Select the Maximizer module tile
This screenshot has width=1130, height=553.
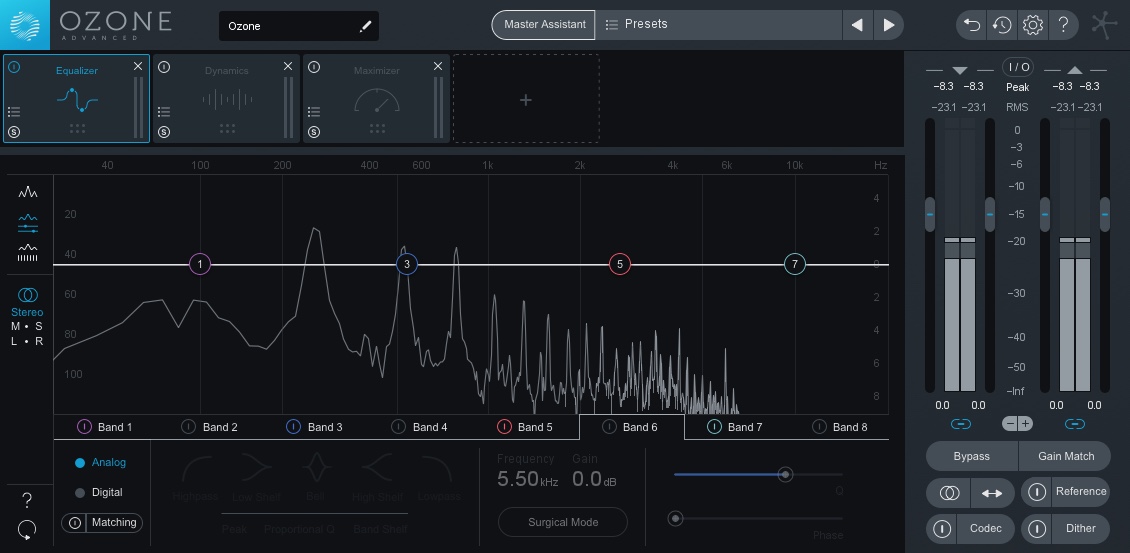pos(376,99)
